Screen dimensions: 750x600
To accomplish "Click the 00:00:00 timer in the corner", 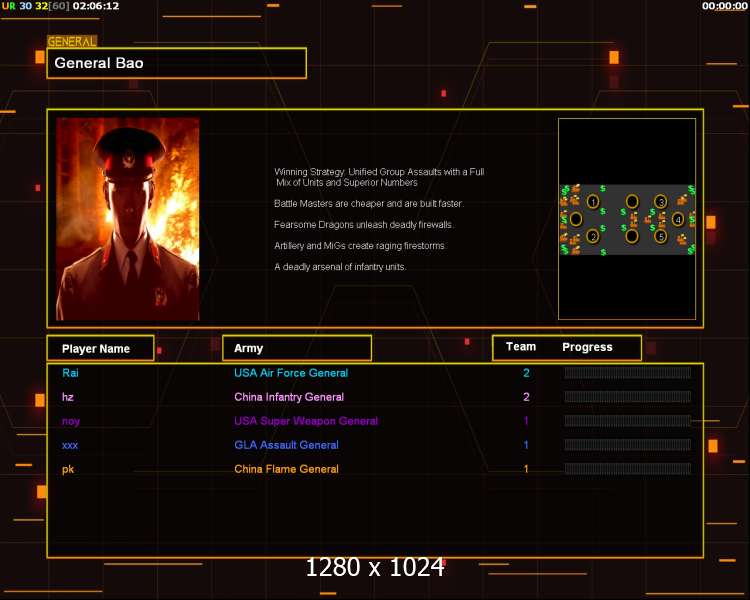I will click(724, 6).
